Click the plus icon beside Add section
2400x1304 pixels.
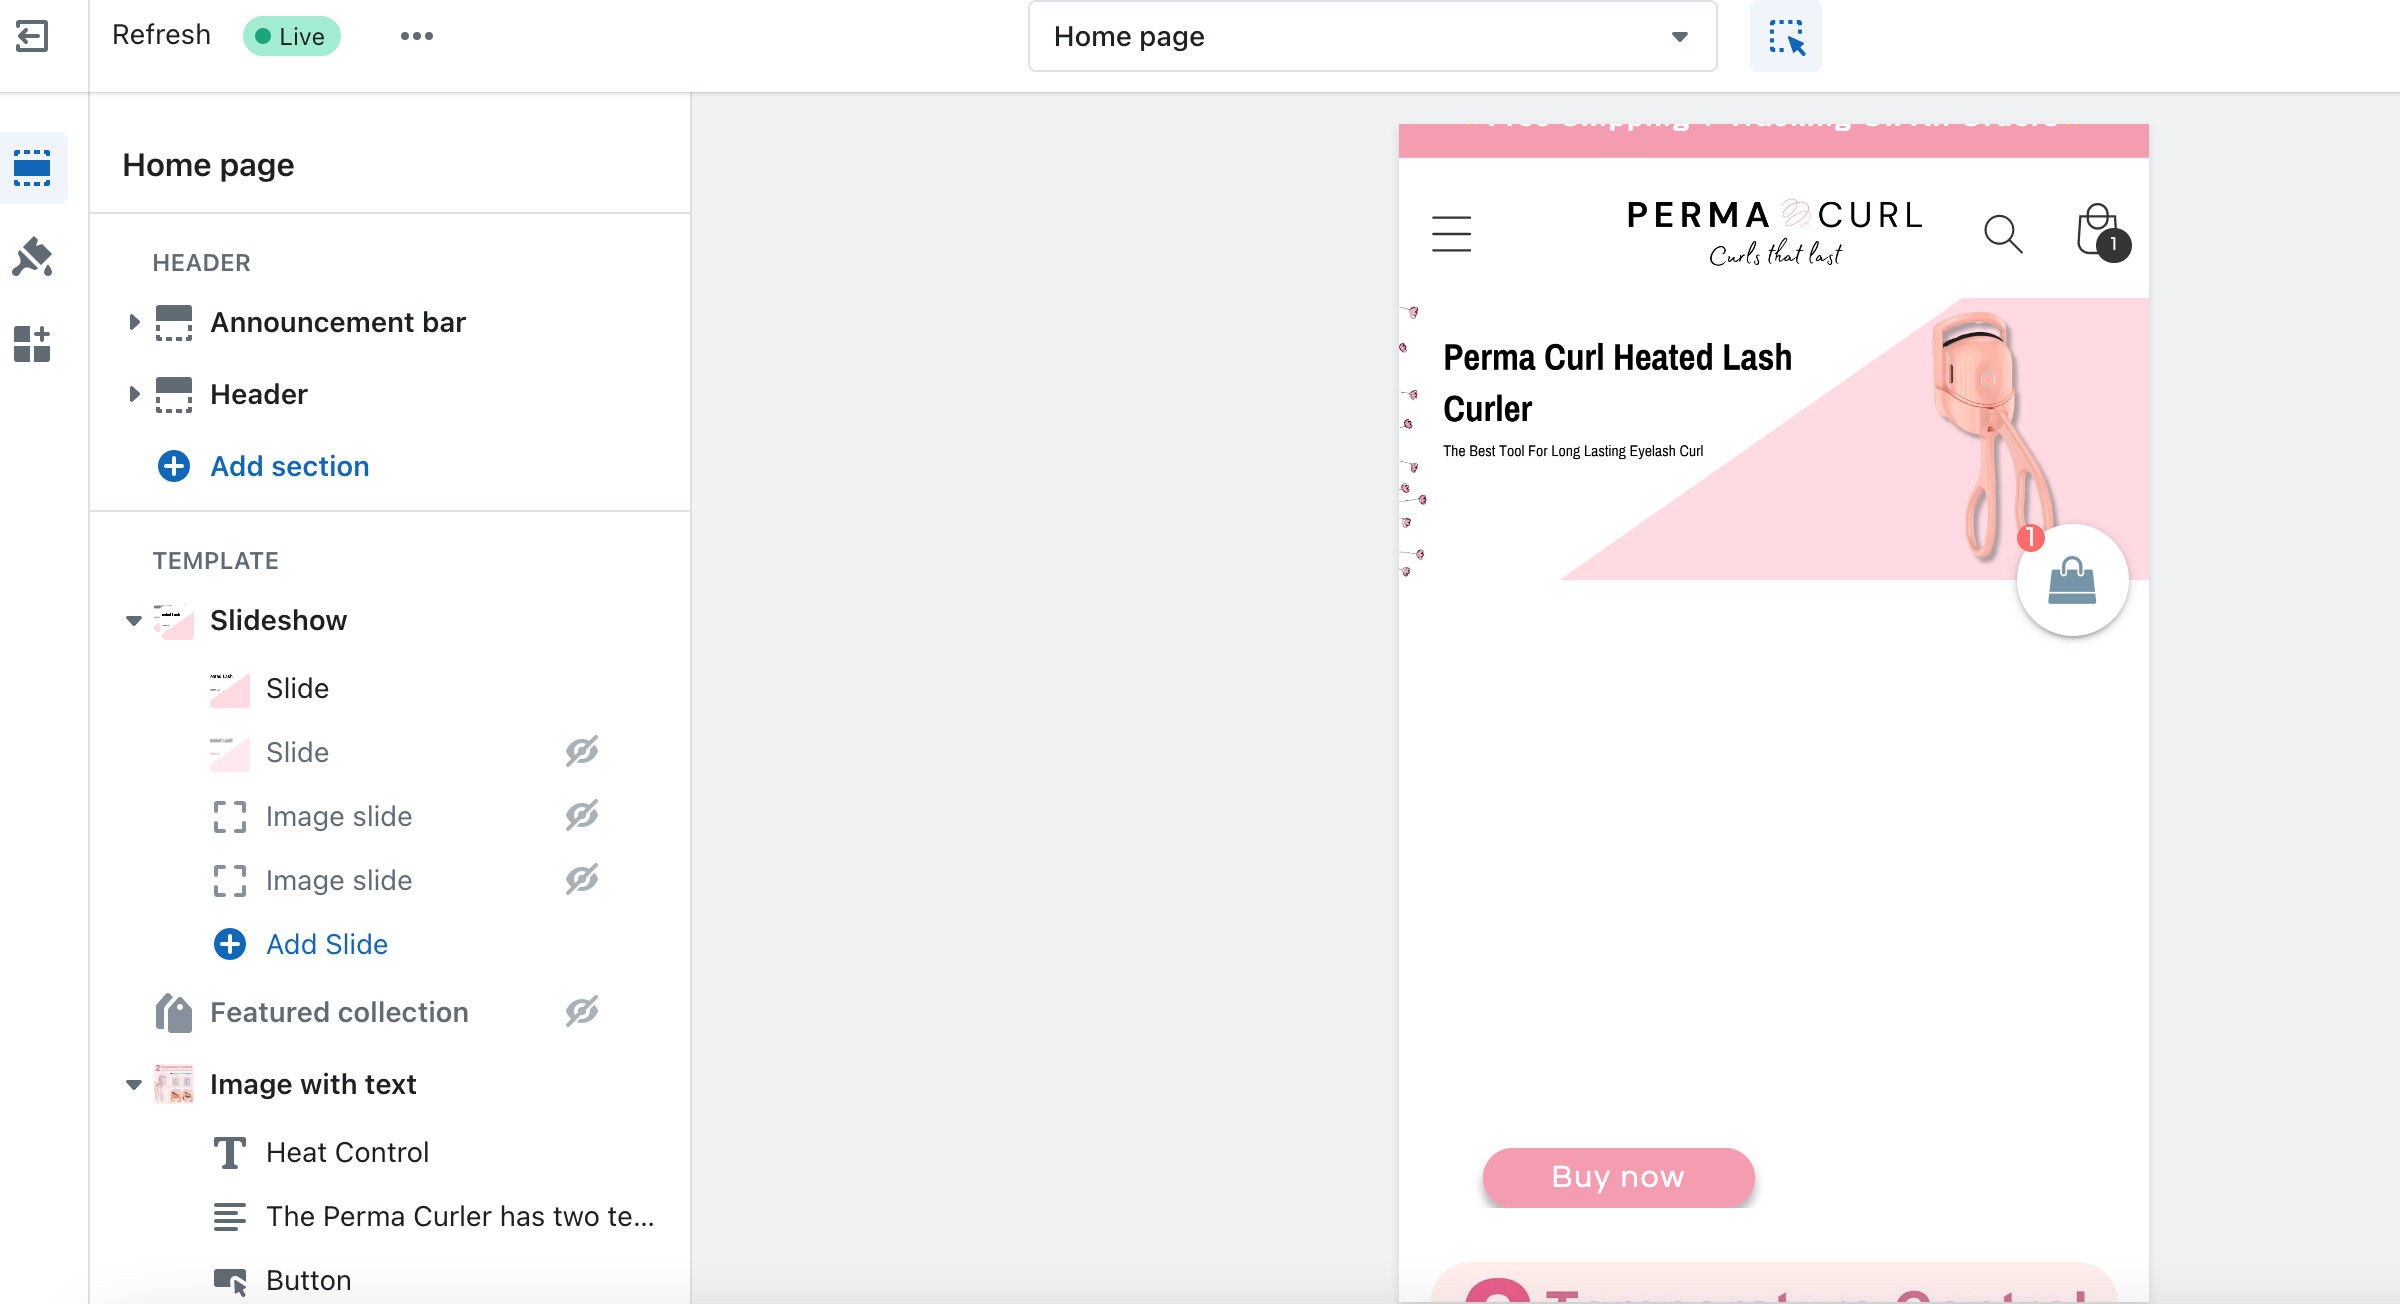pyautogui.click(x=174, y=466)
